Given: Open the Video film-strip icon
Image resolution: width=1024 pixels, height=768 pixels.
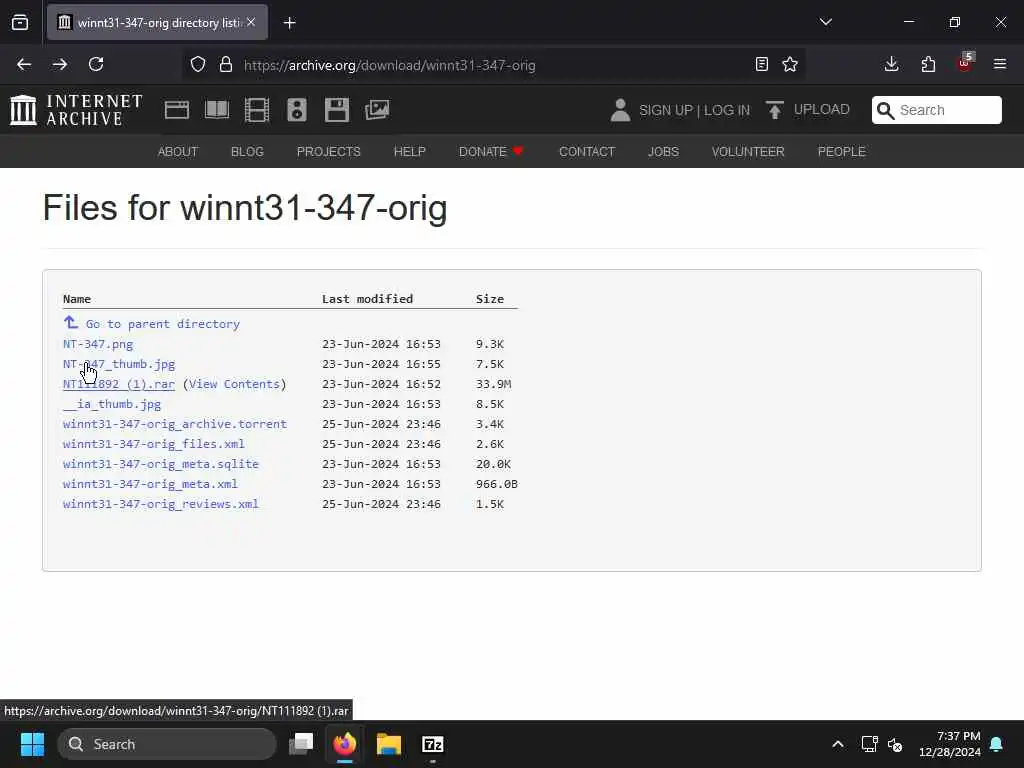Looking at the screenshot, I should (x=257, y=110).
